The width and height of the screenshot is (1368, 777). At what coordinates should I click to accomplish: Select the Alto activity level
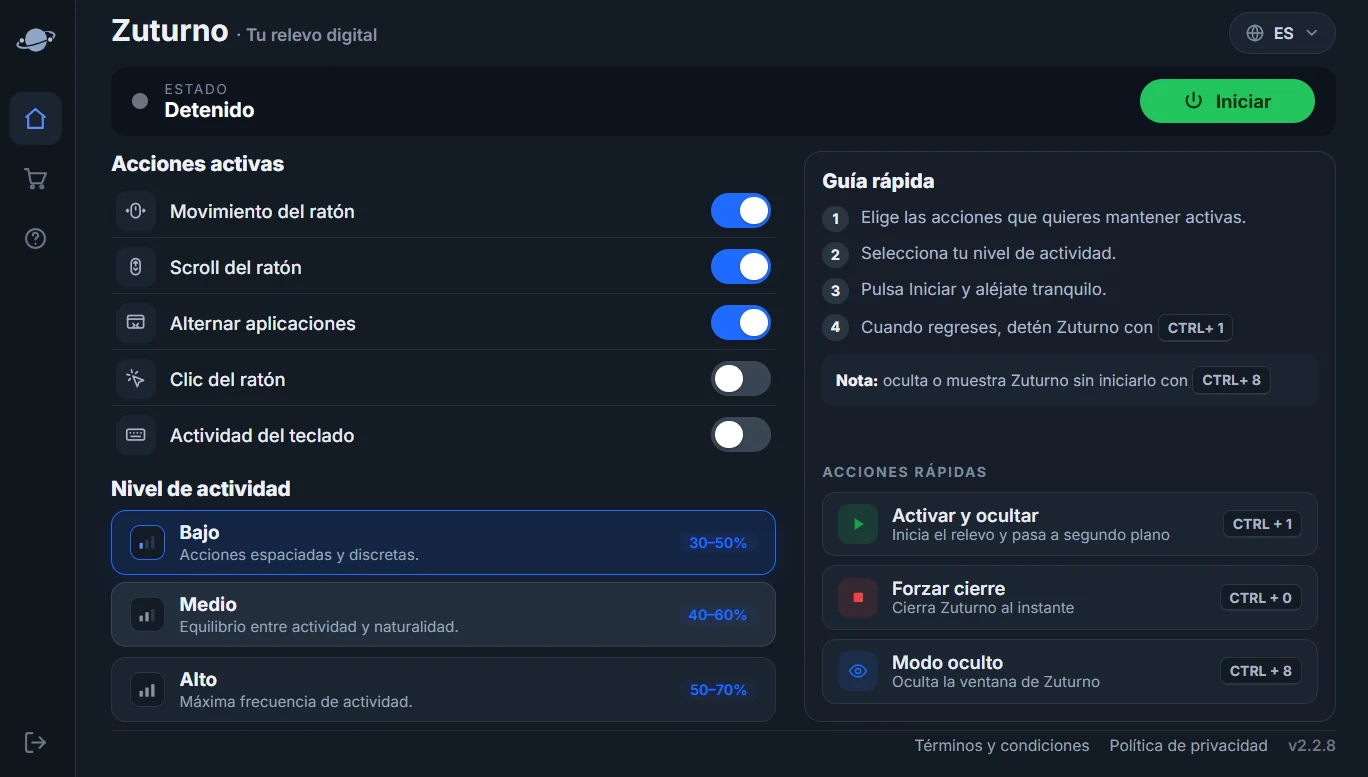tap(443, 689)
